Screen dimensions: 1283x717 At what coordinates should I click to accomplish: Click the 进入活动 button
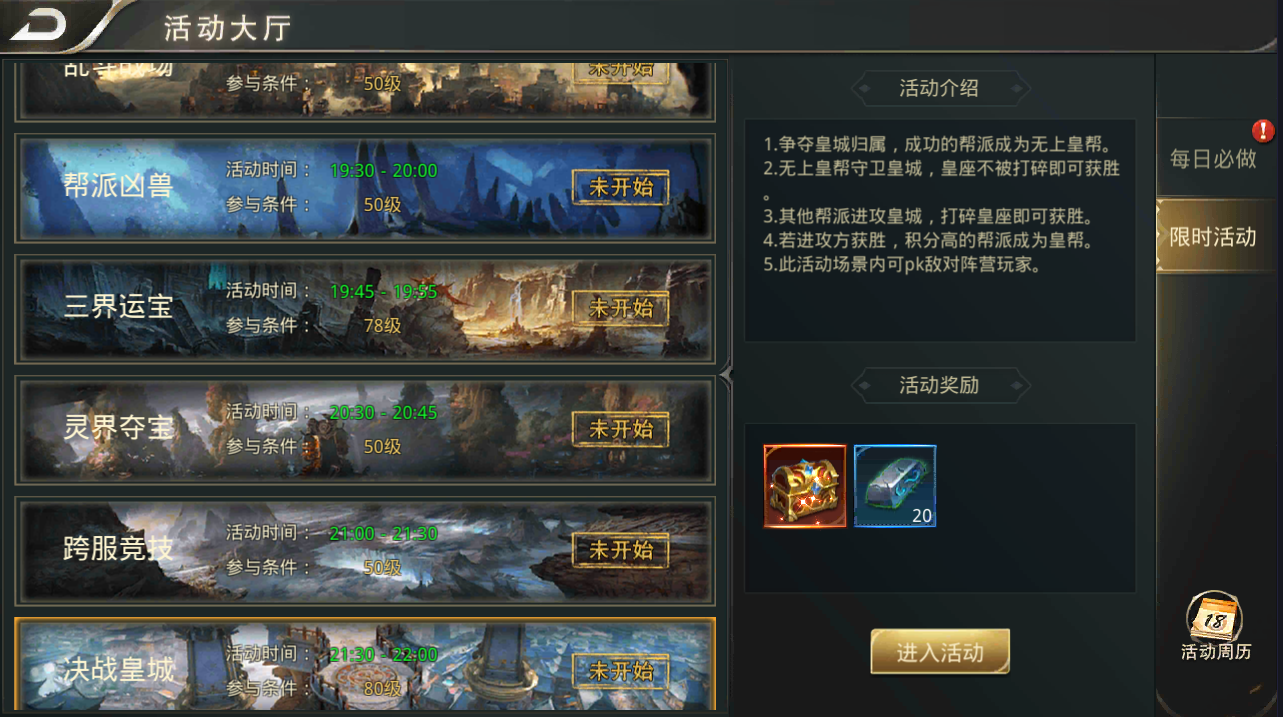point(940,653)
